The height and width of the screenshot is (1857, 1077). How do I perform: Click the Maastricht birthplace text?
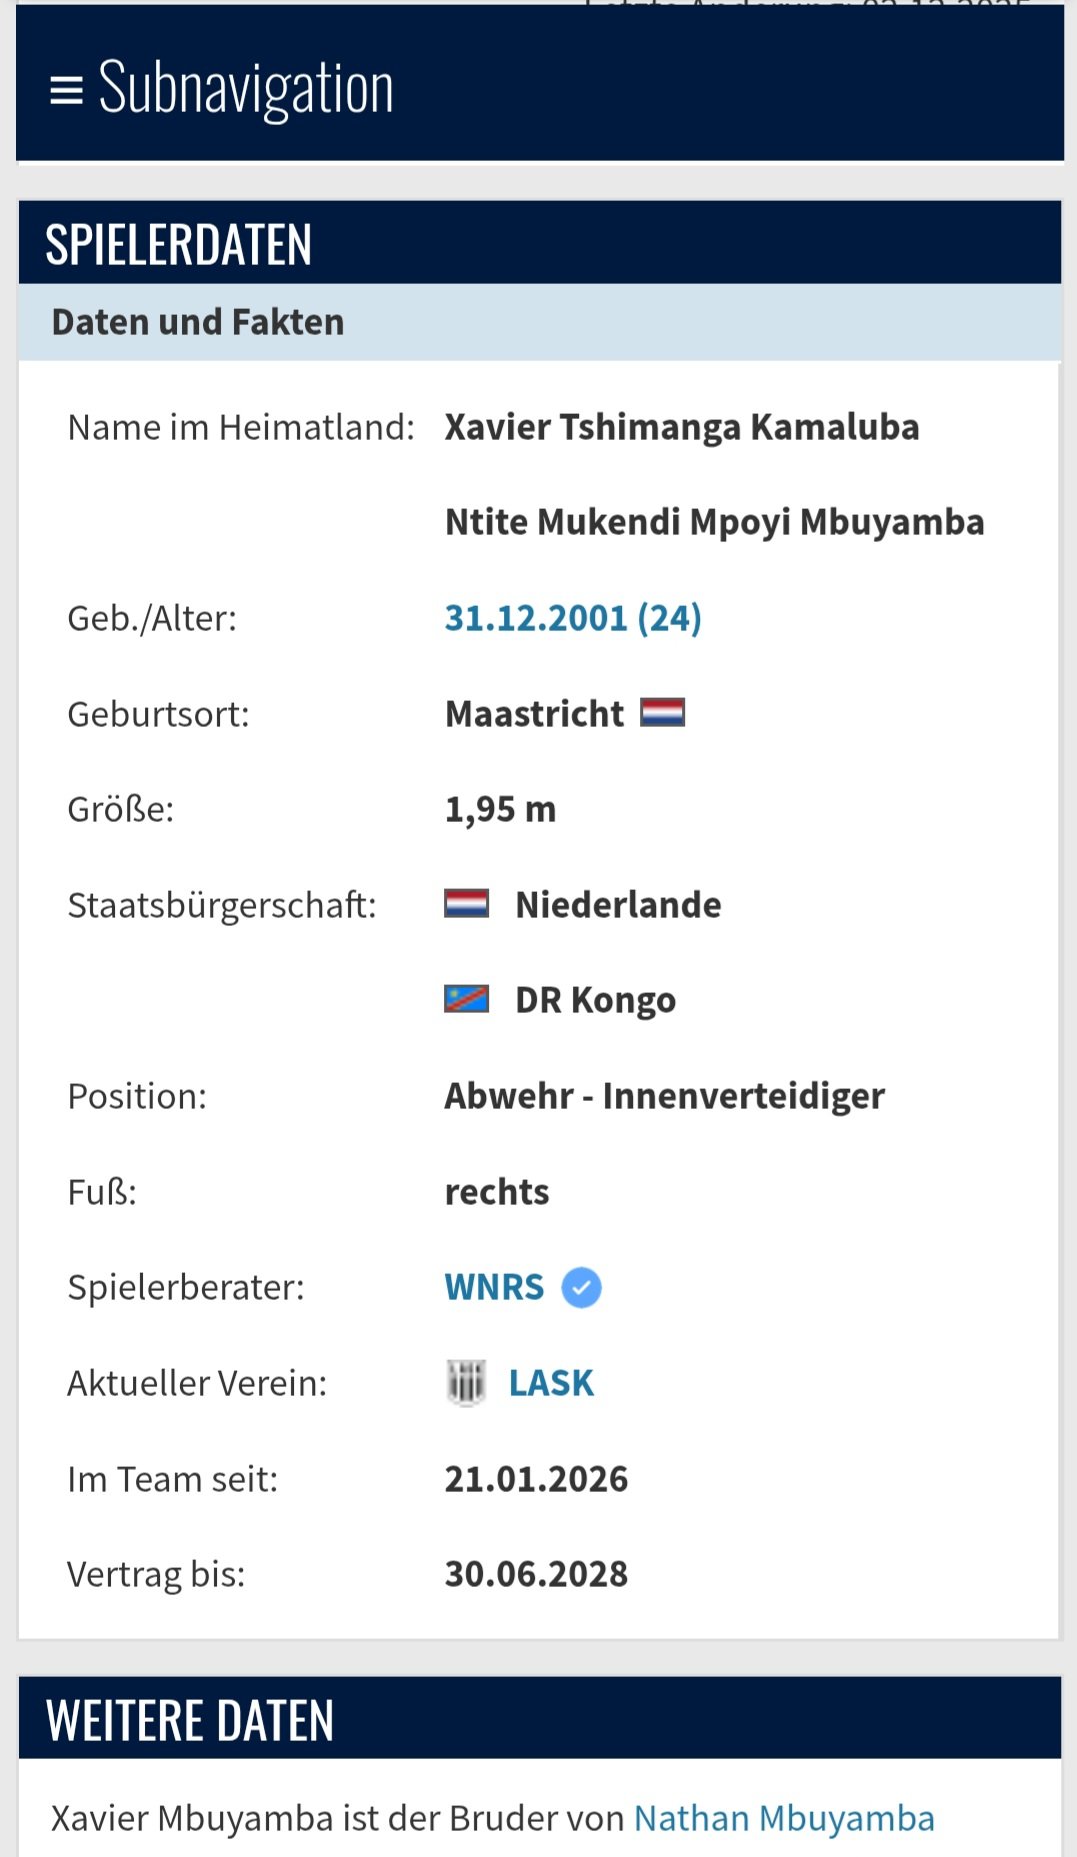534,714
